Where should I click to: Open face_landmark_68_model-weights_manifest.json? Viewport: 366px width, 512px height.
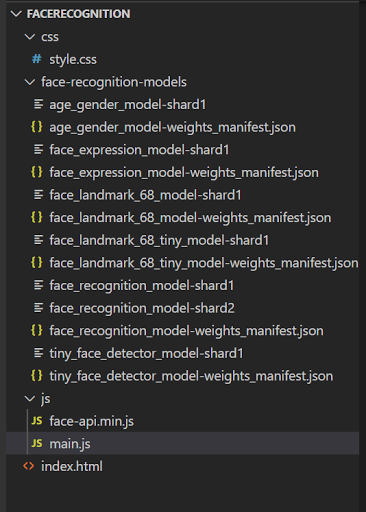tap(190, 218)
